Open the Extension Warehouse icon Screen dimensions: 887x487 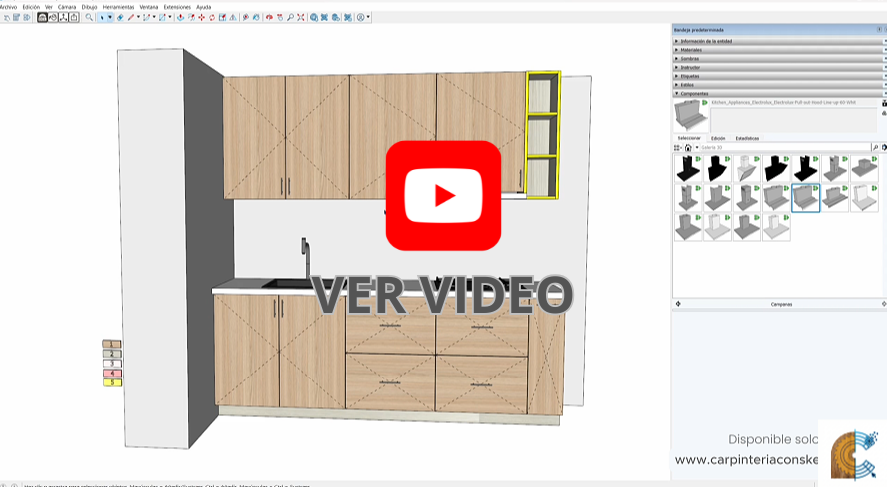pos(324,18)
